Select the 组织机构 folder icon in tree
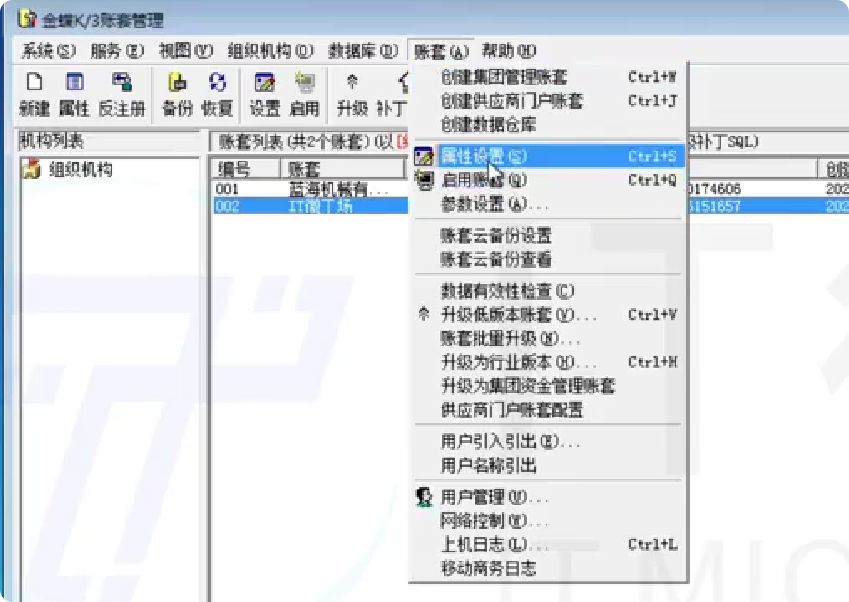The height and width of the screenshot is (602, 849). [31, 169]
